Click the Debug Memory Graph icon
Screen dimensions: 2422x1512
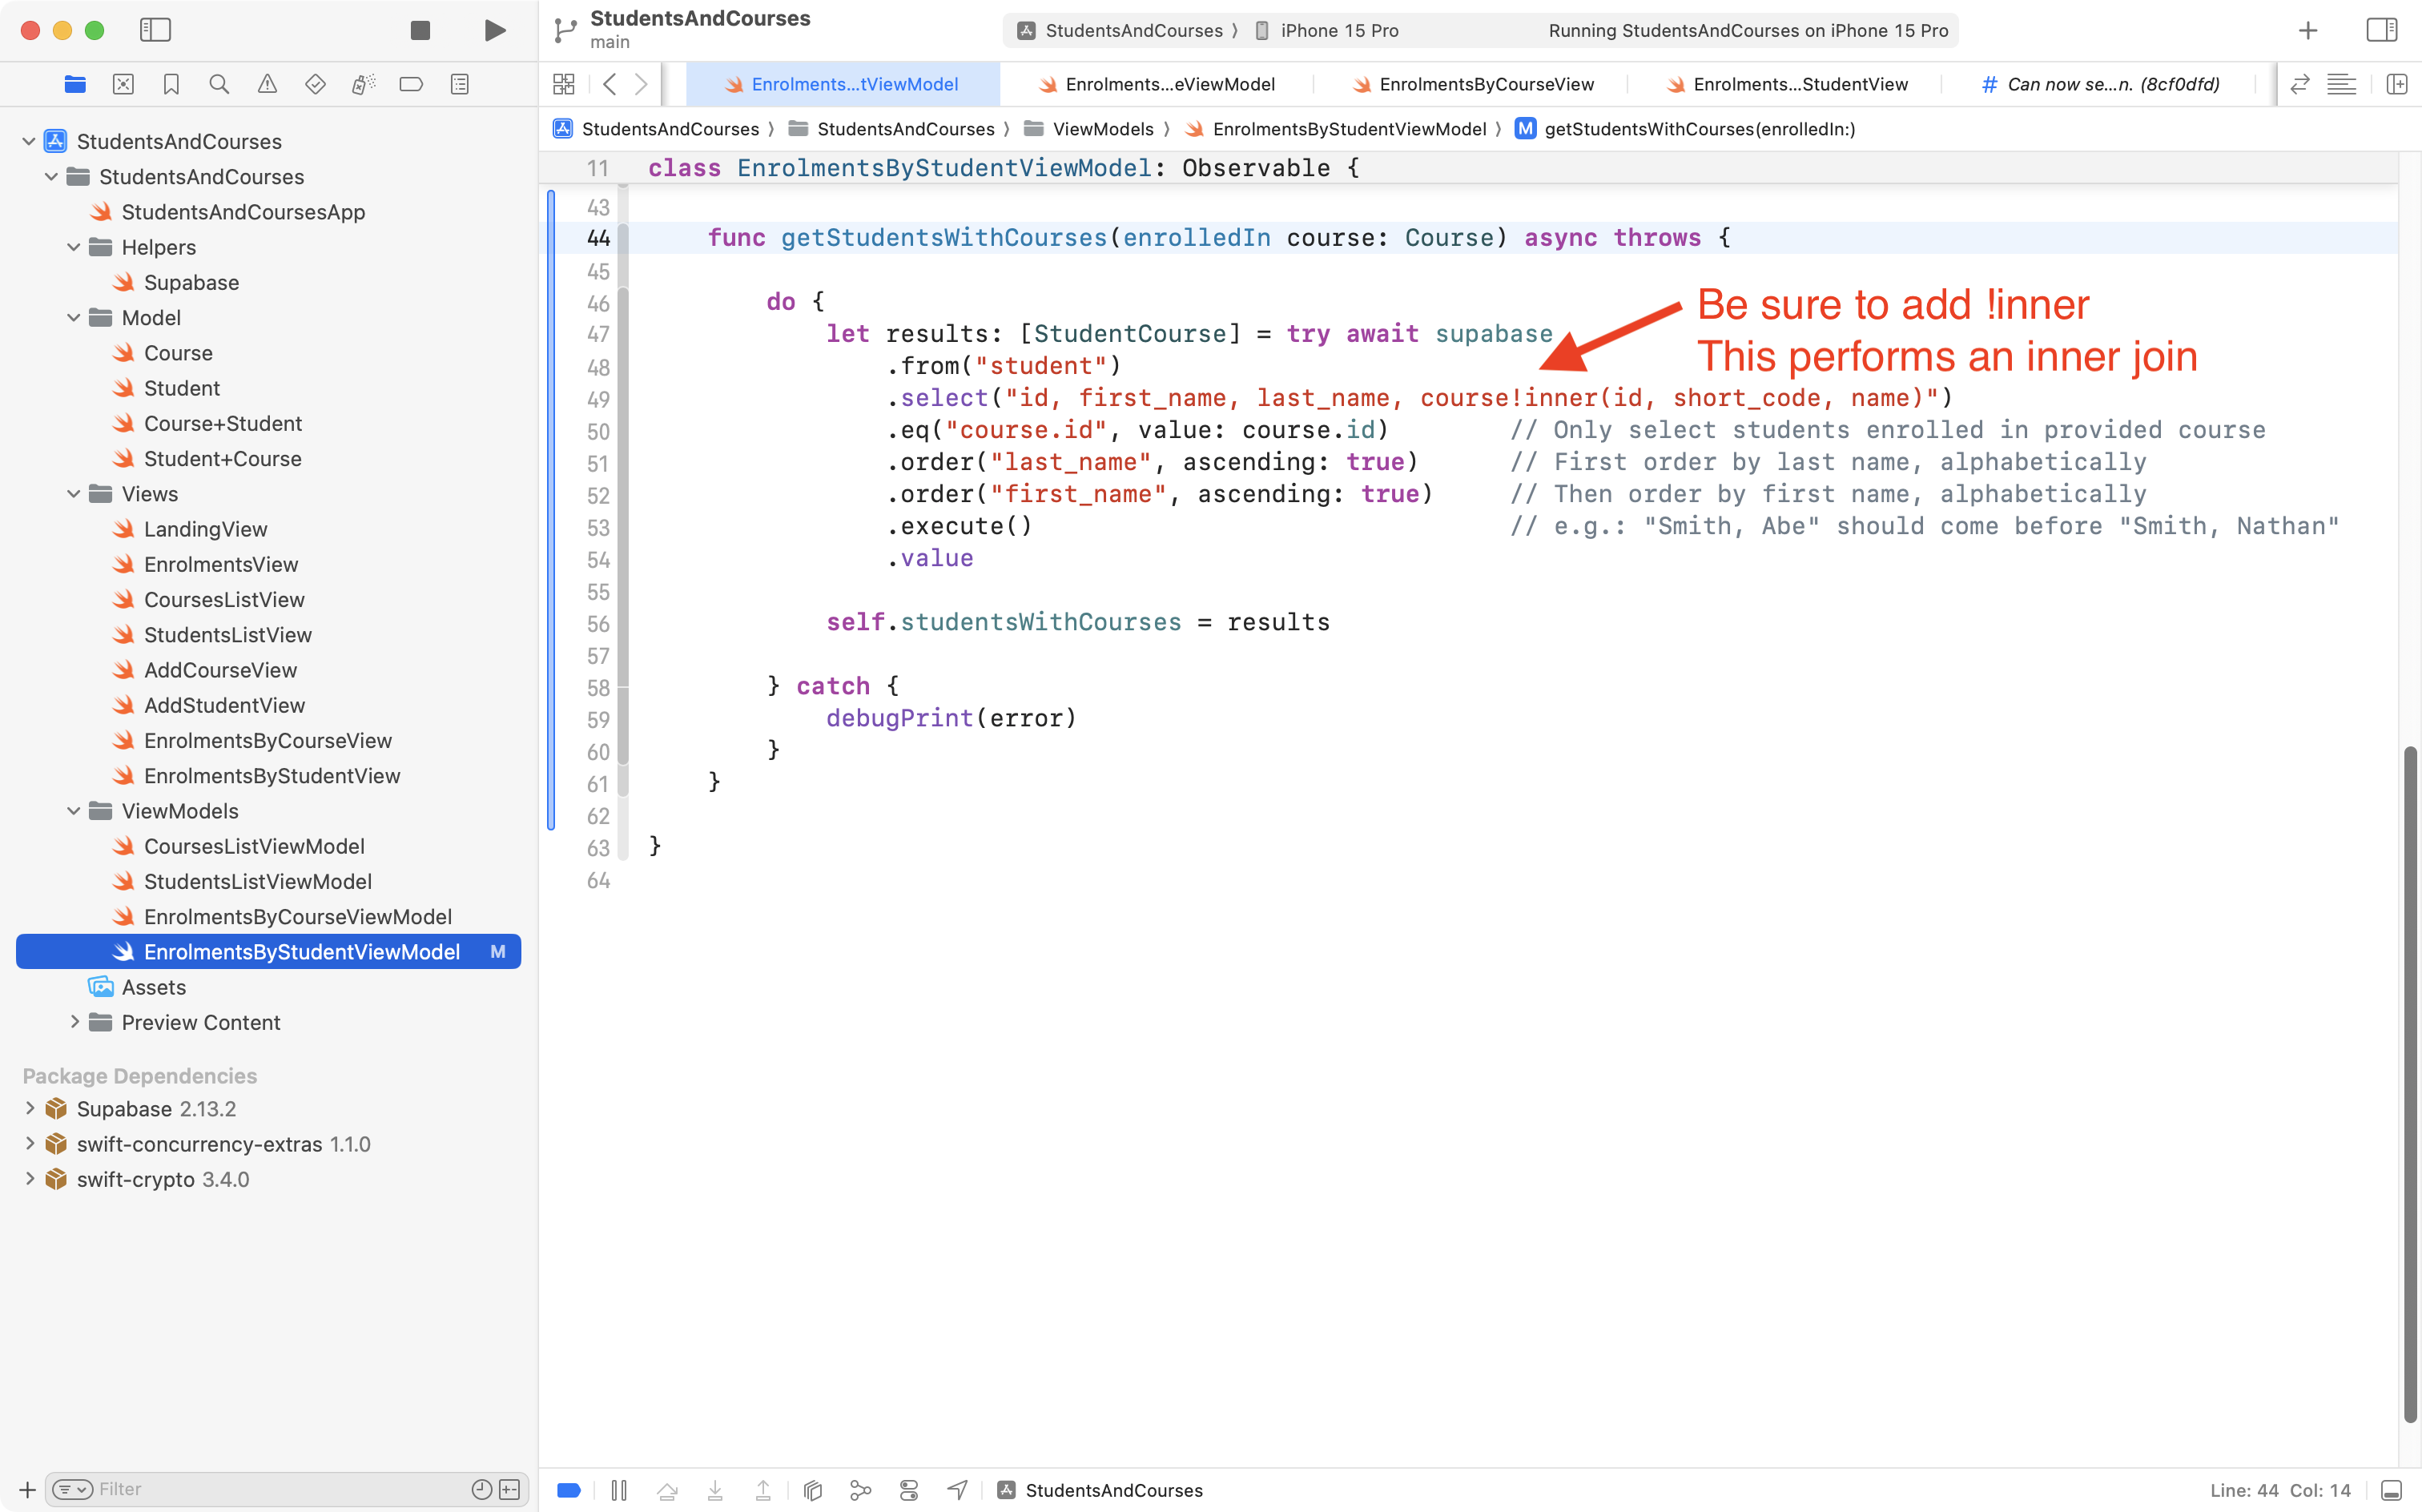860,1490
